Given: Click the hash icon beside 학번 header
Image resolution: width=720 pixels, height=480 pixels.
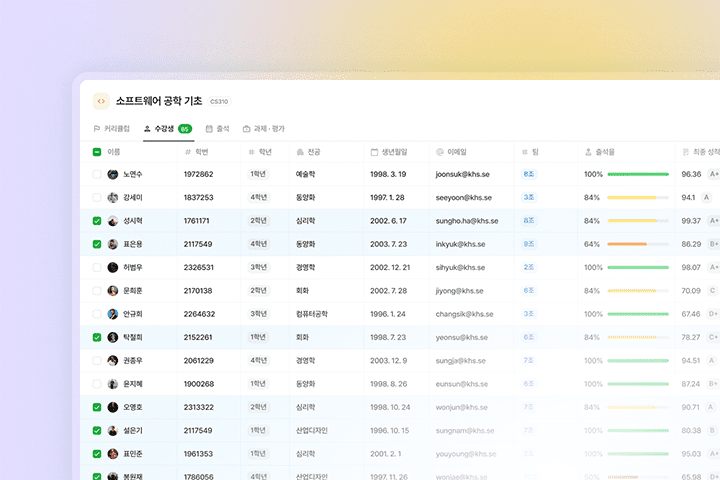Looking at the screenshot, I should [x=187, y=152].
